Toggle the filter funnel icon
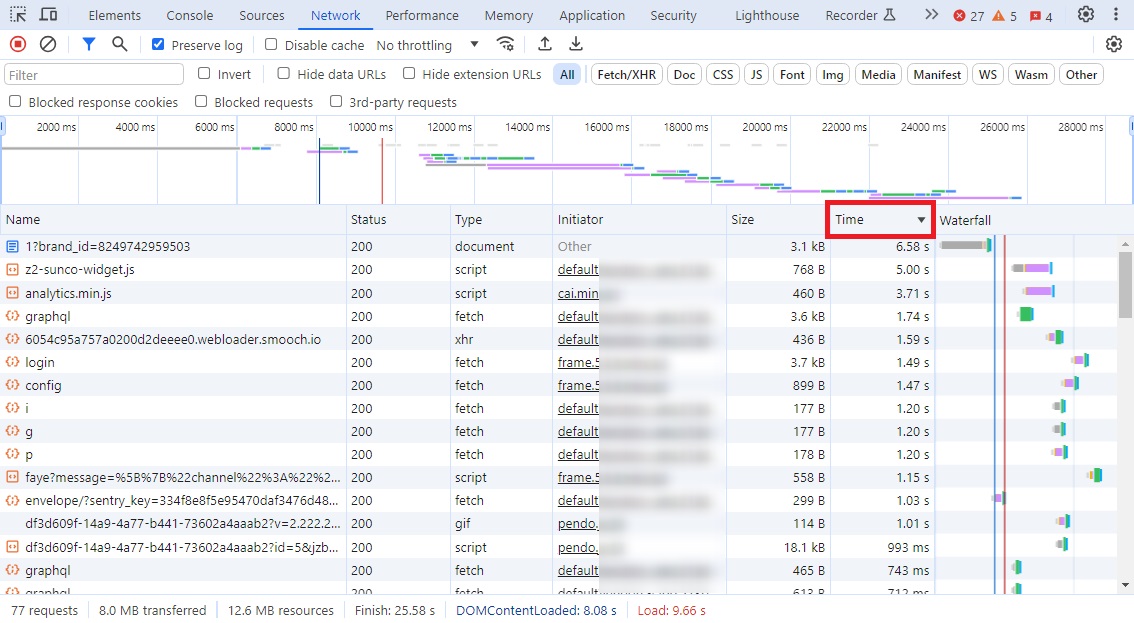The width and height of the screenshot is (1134, 623). point(89,44)
